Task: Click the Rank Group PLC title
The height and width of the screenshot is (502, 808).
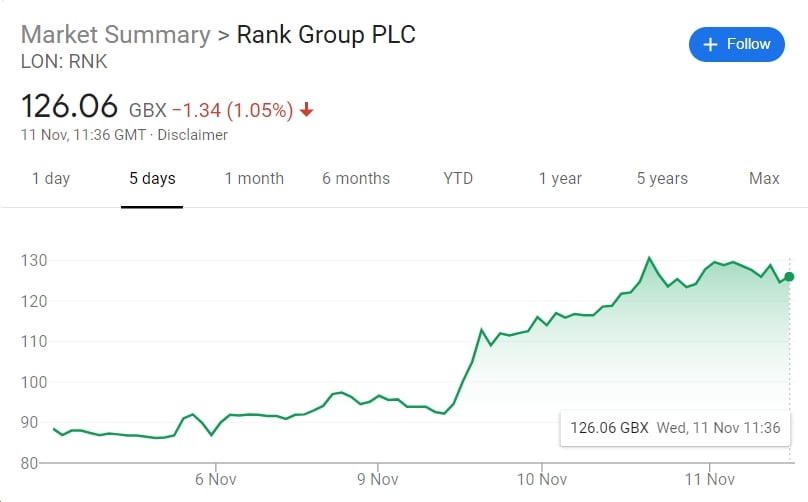Action: coord(326,34)
